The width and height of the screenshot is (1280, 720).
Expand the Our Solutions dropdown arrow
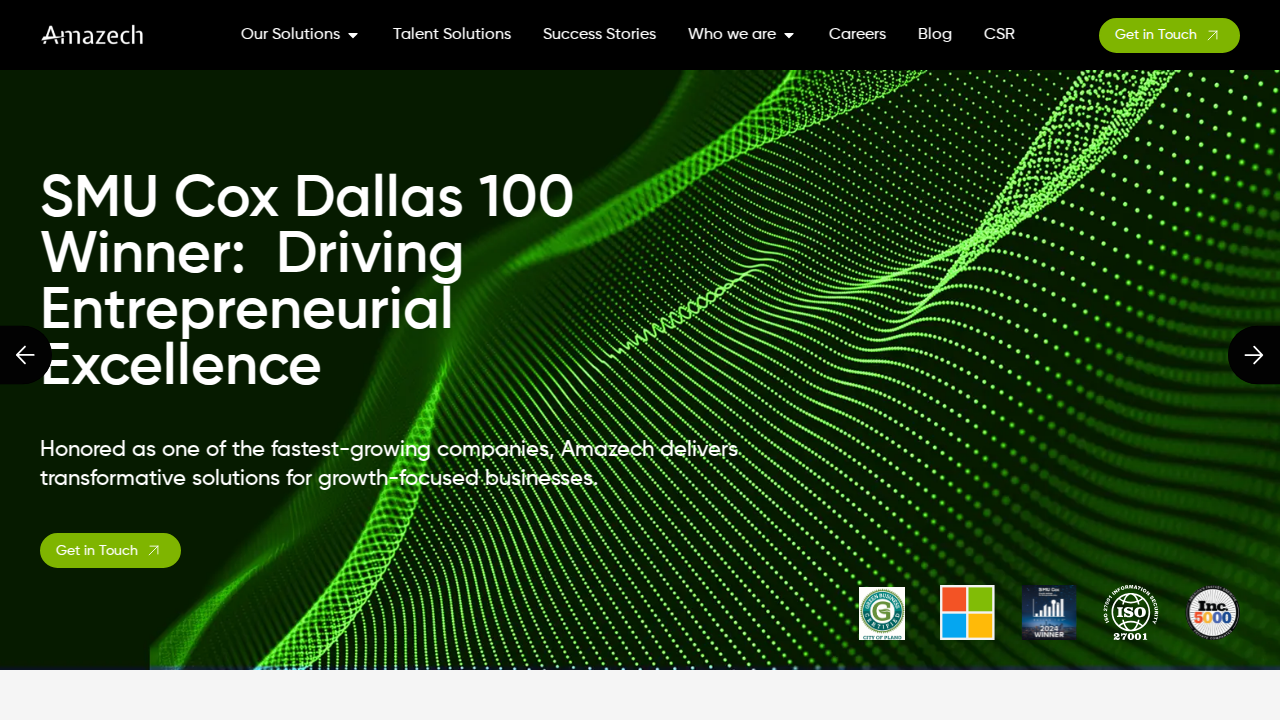click(353, 35)
